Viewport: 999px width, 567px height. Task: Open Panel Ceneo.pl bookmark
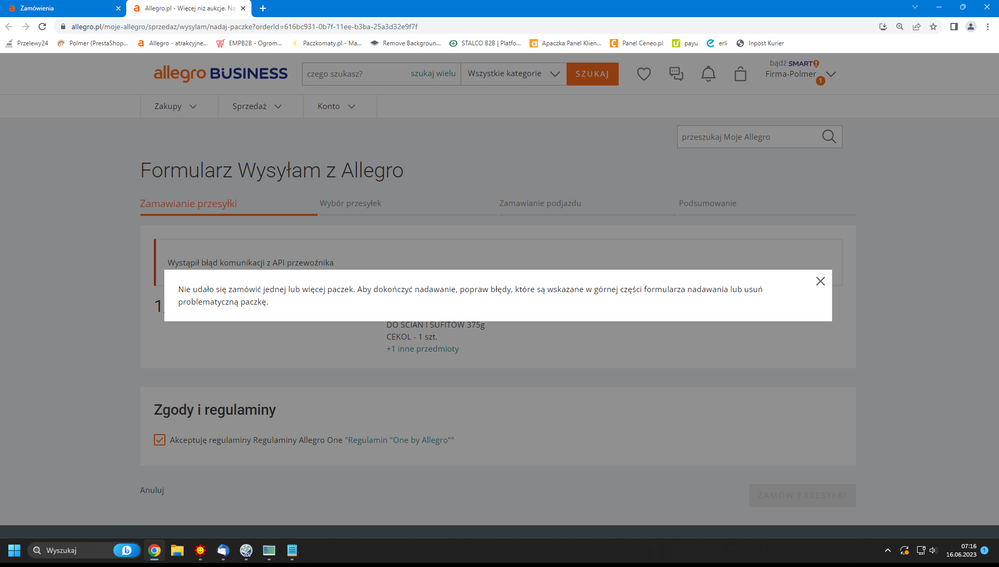pyautogui.click(x=636, y=43)
